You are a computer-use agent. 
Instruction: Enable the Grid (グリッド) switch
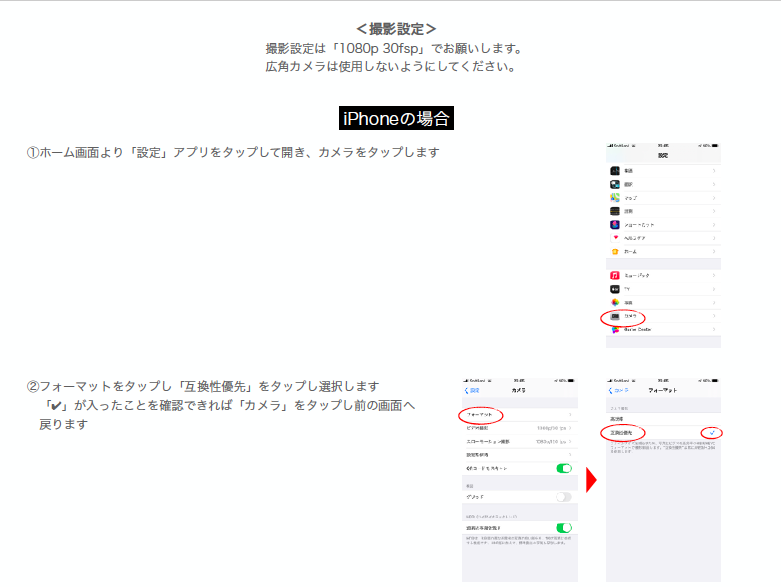pos(564,497)
